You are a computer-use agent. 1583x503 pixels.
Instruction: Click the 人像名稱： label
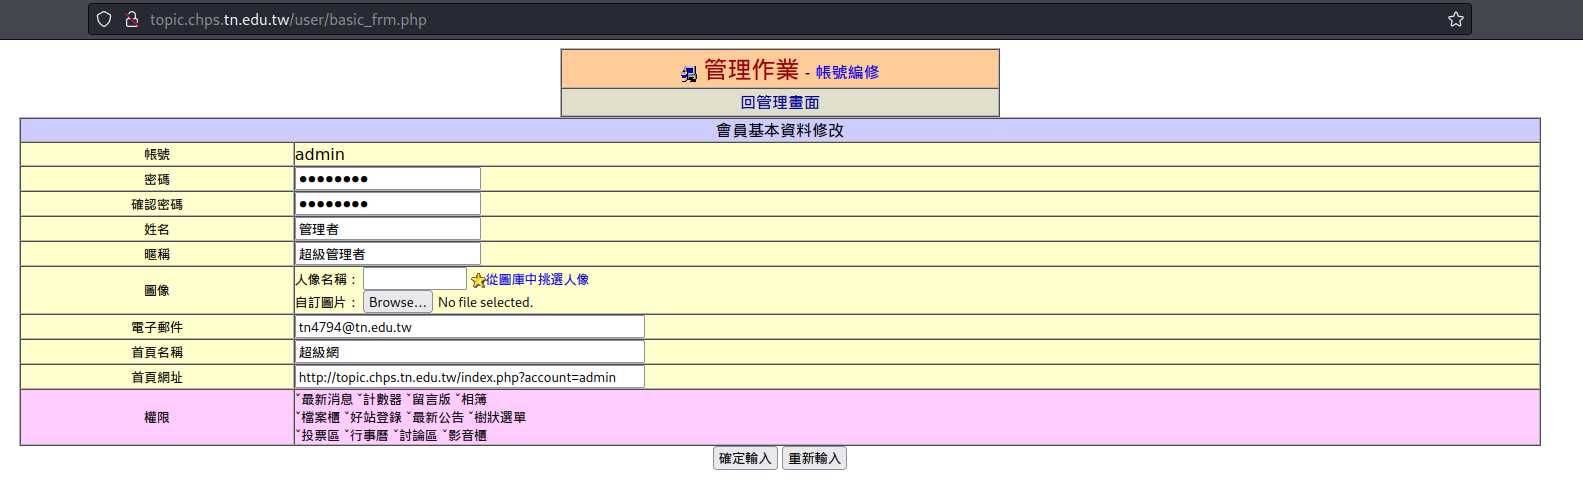point(327,279)
